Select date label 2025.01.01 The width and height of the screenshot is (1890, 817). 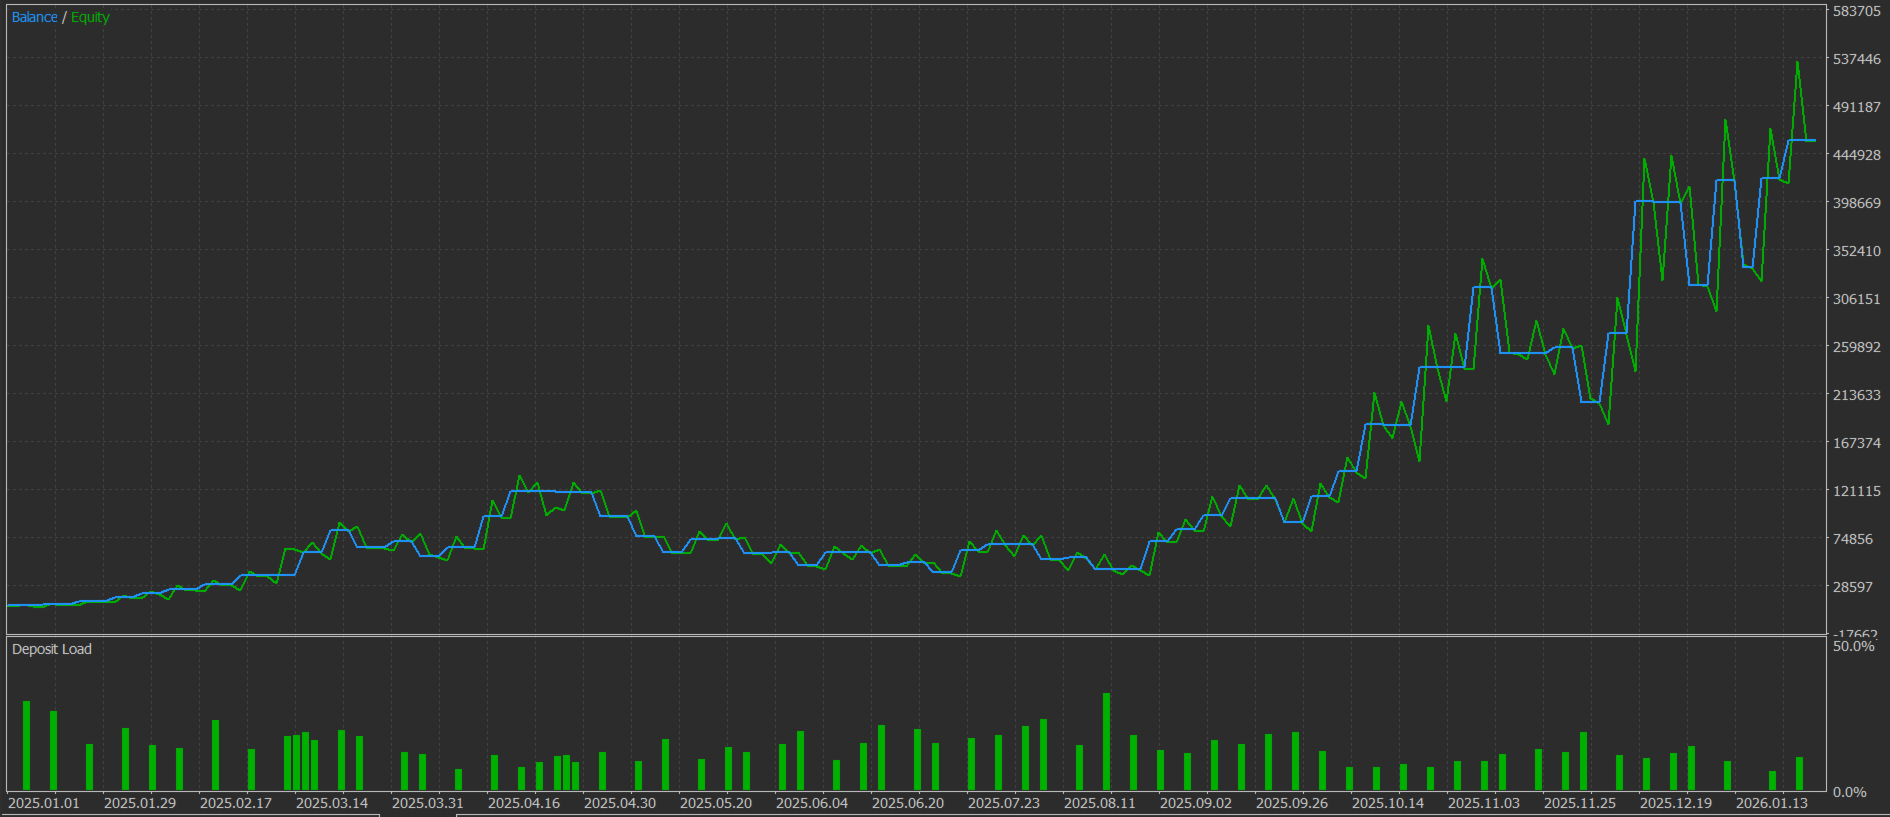(x=44, y=803)
